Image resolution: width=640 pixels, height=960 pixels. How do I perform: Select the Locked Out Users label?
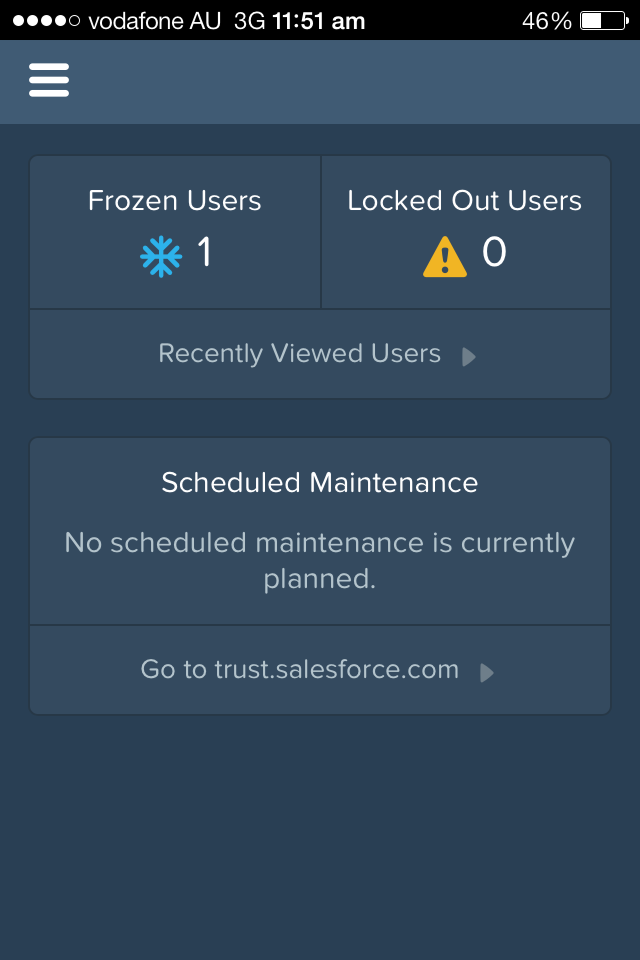coord(465,201)
